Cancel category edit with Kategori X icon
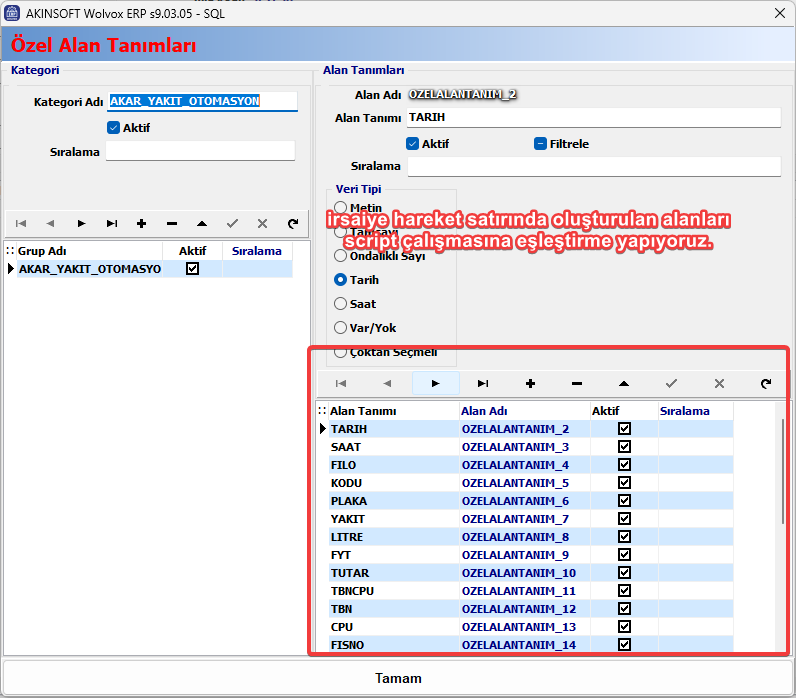 (262, 223)
